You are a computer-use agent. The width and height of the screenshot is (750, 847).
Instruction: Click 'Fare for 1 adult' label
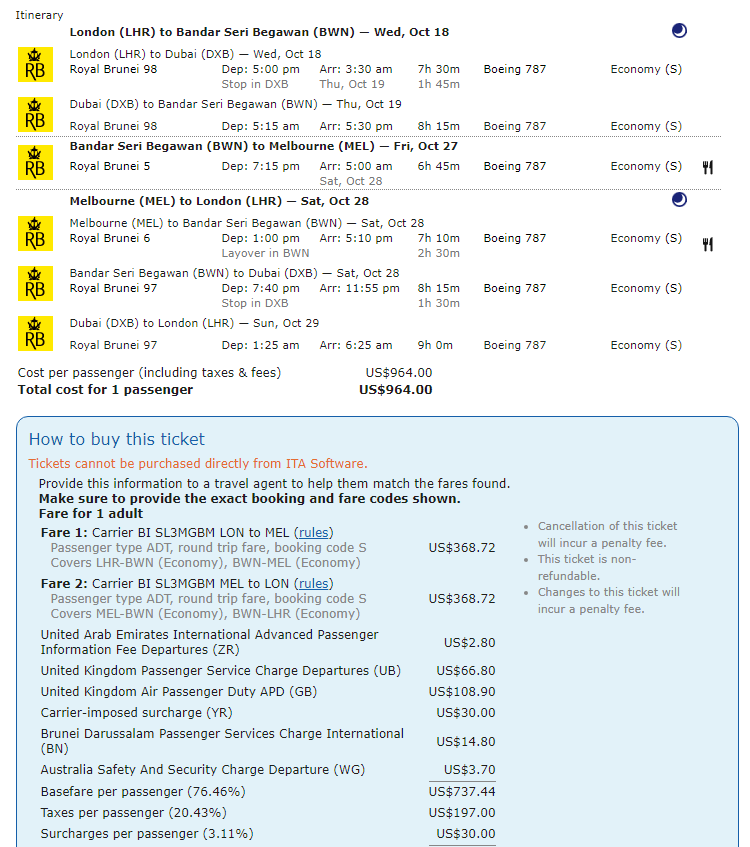click(x=91, y=514)
